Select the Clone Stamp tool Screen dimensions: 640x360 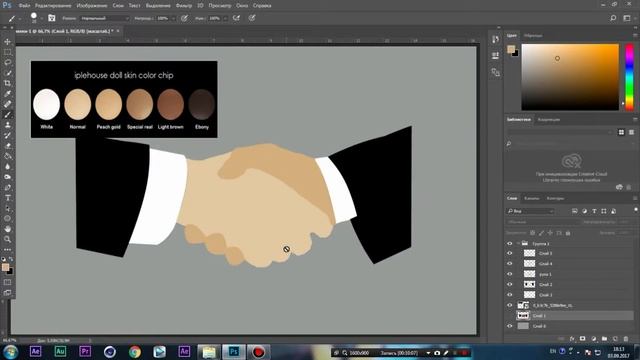tap(7, 125)
